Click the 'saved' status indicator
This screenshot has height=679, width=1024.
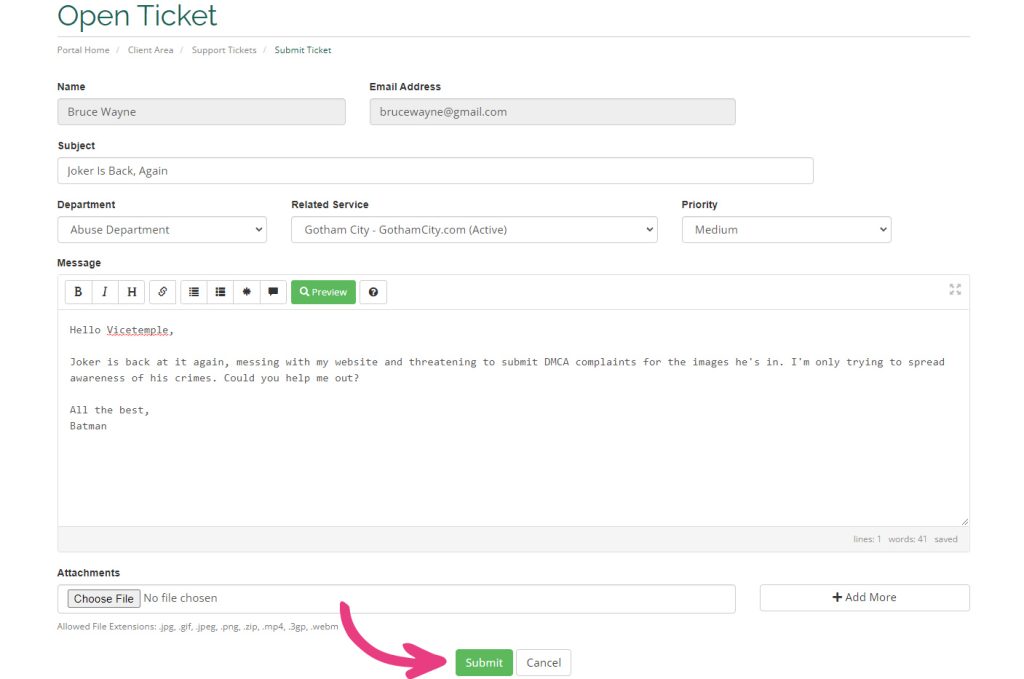coord(946,539)
